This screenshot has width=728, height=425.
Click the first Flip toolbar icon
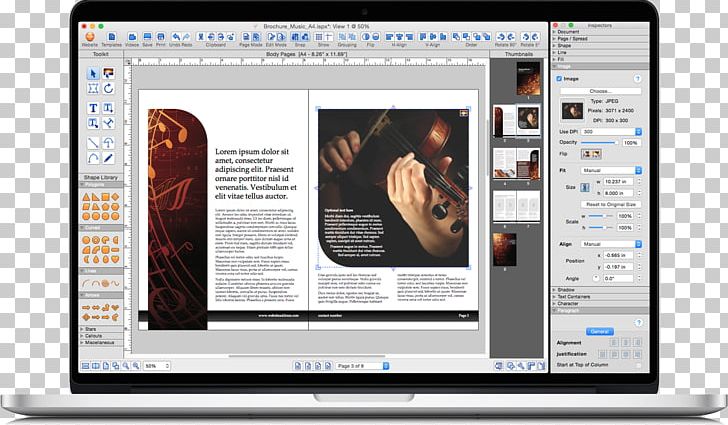click(x=366, y=37)
